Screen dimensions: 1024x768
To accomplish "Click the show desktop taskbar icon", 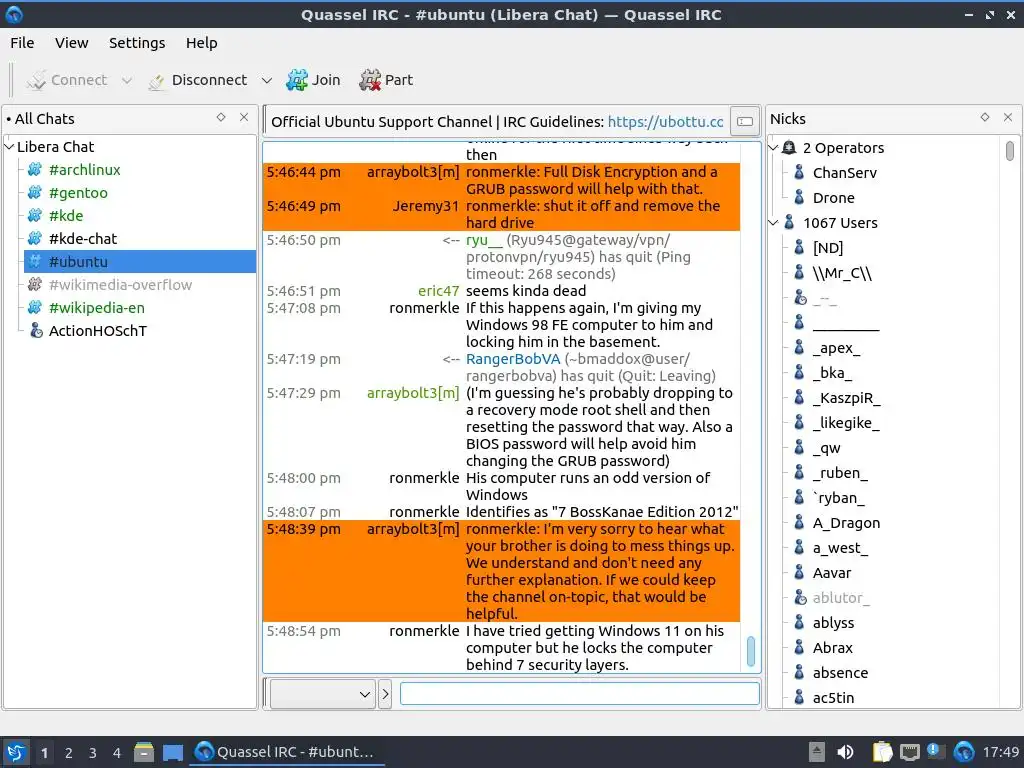I will pyautogui.click(x=173, y=752).
